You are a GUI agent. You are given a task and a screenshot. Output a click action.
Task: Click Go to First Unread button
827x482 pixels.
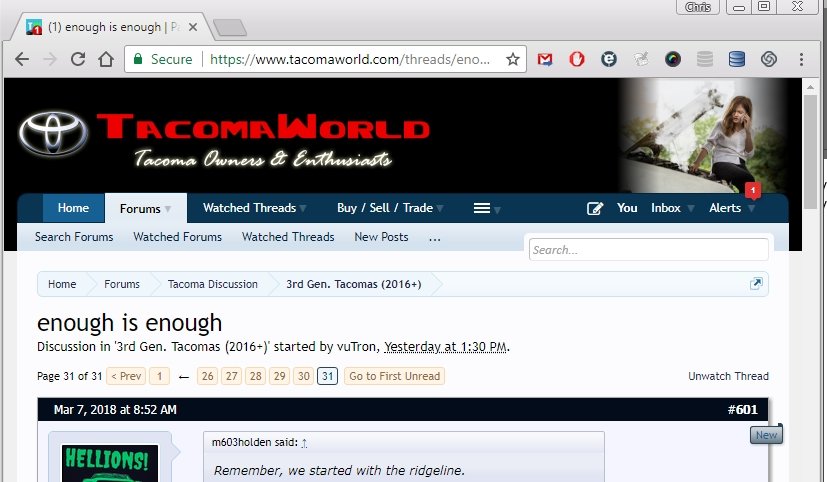(x=395, y=376)
